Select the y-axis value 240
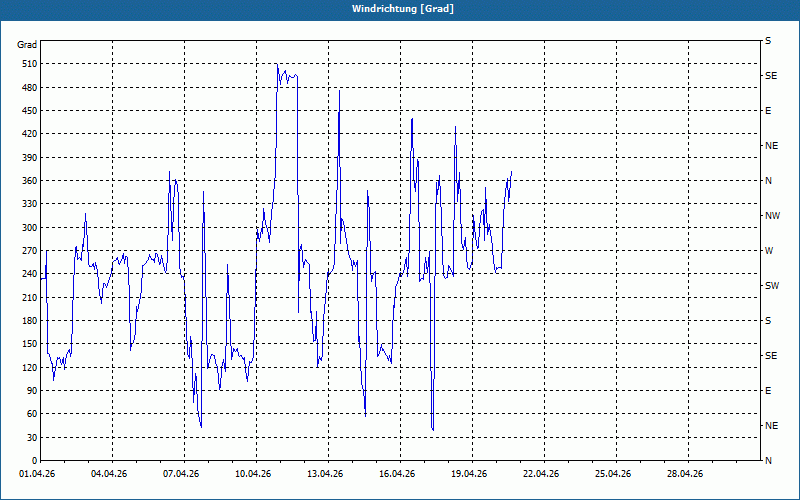800x500 pixels. [x=30, y=274]
